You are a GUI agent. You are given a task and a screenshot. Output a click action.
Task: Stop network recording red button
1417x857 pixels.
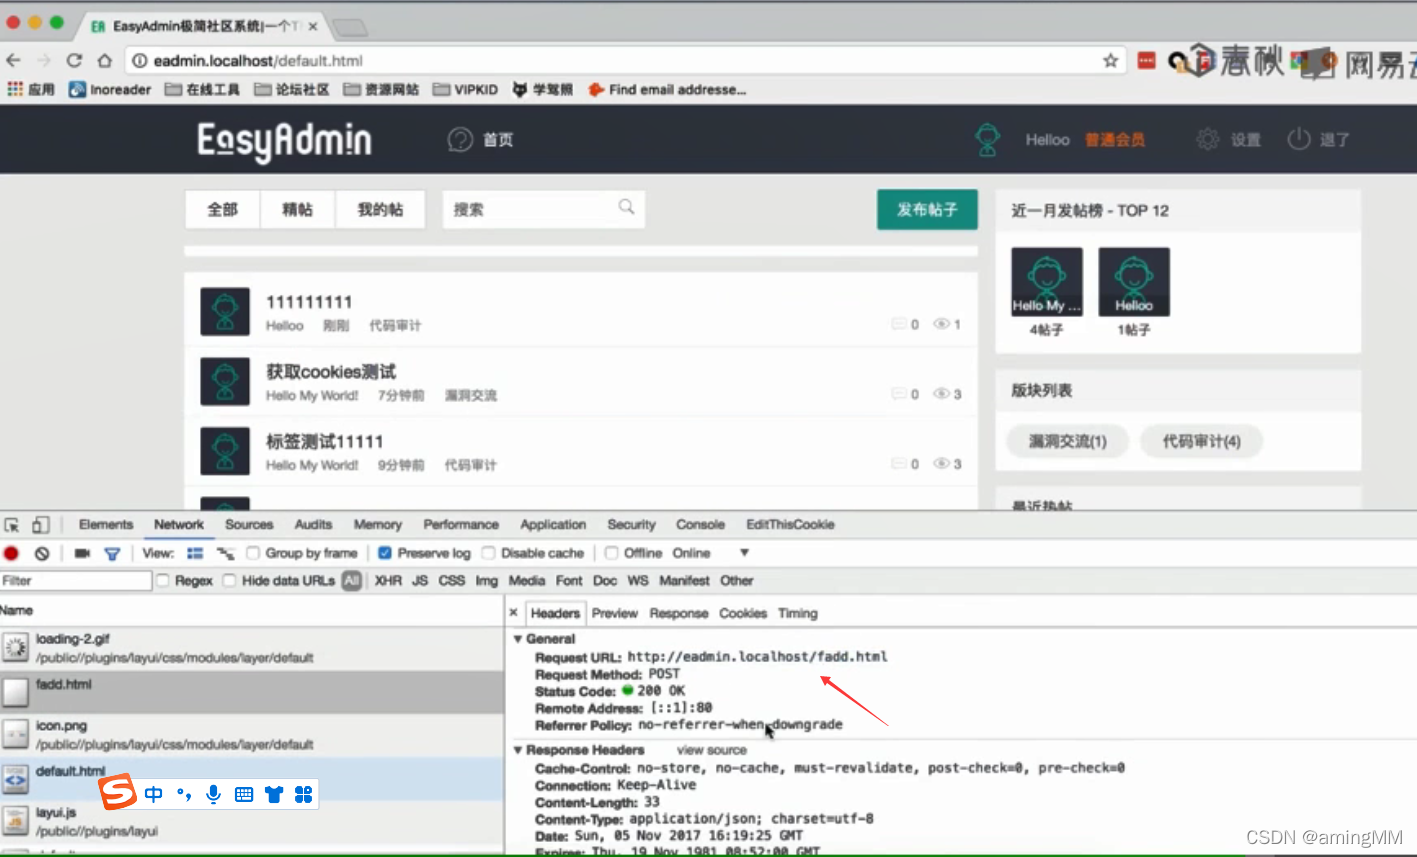point(11,553)
